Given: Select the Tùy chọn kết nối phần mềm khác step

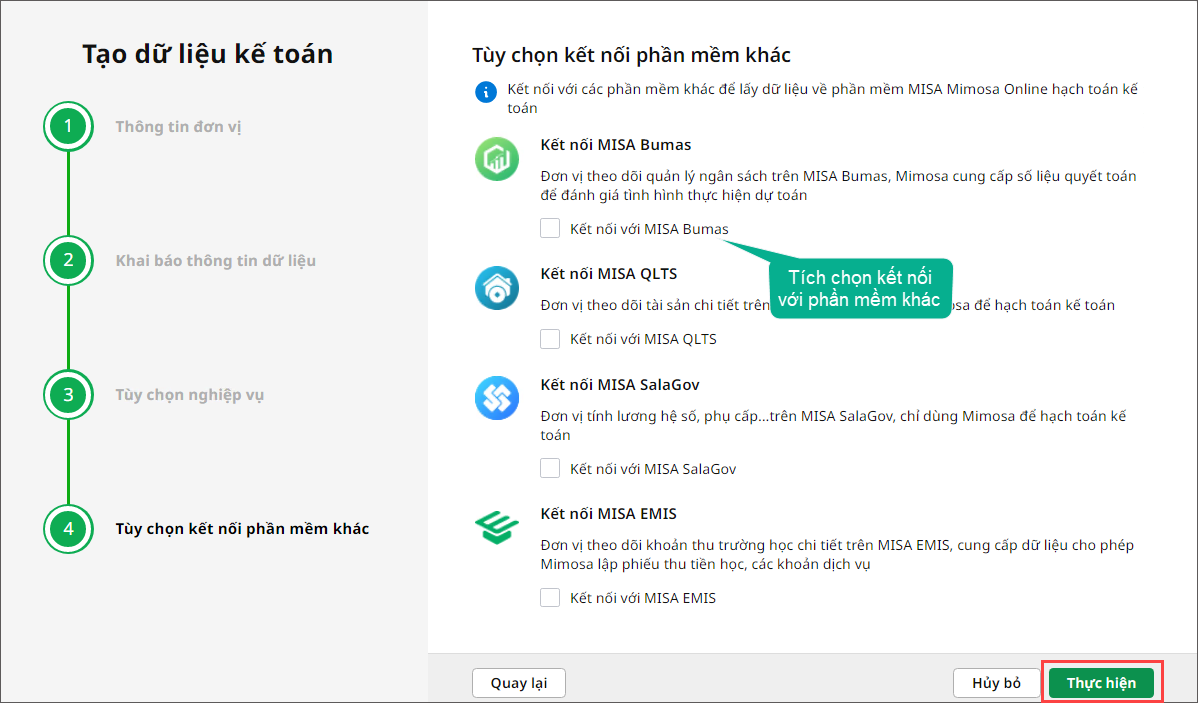Looking at the screenshot, I should [242, 529].
